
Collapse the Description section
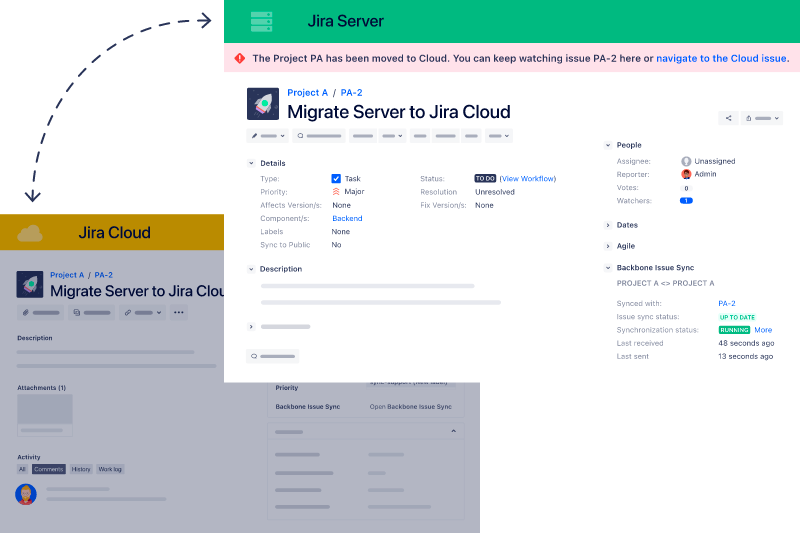[x=251, y=269]
